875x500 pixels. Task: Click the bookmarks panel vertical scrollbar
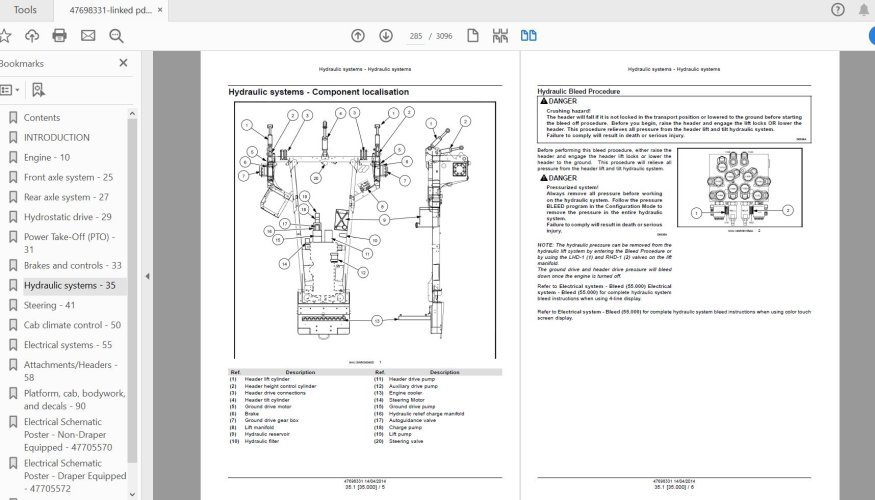(x=132, y=290)
